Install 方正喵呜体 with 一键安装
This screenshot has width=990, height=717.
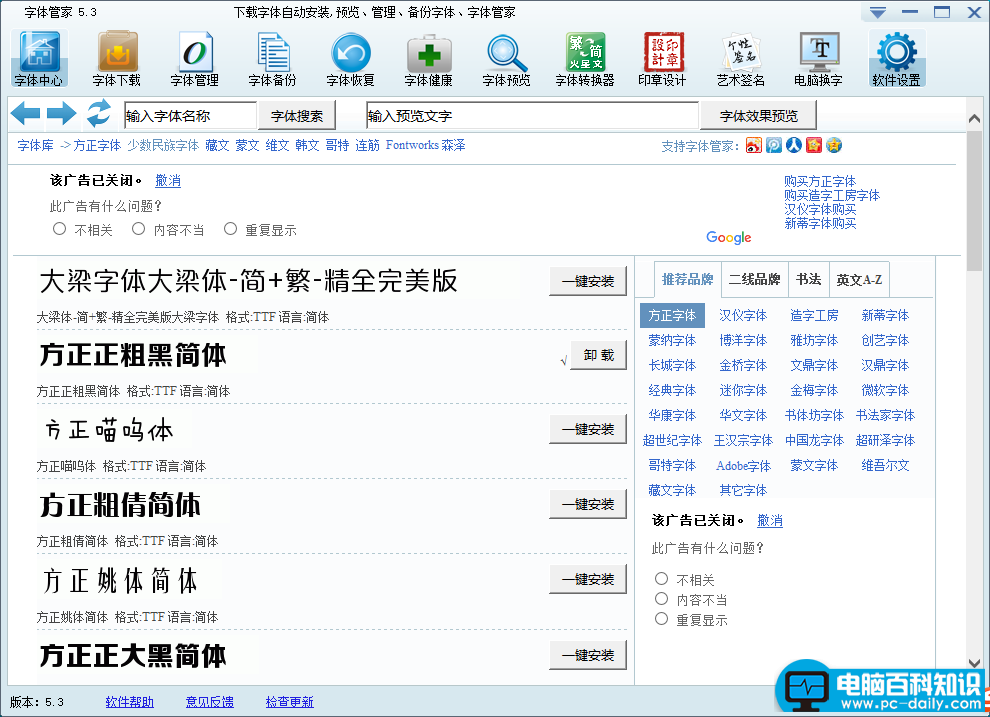point(588,429)
